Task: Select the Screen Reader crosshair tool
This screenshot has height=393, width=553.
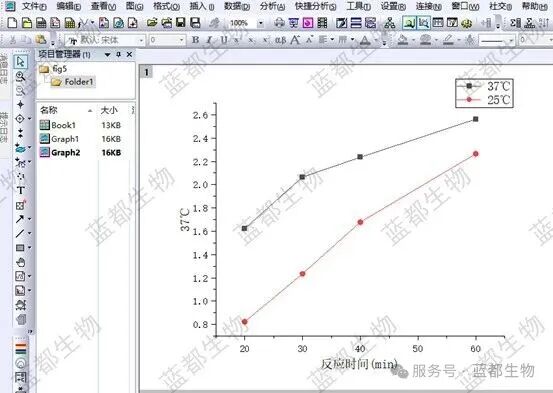Action: pyautogui.click(x=20, y=105)
